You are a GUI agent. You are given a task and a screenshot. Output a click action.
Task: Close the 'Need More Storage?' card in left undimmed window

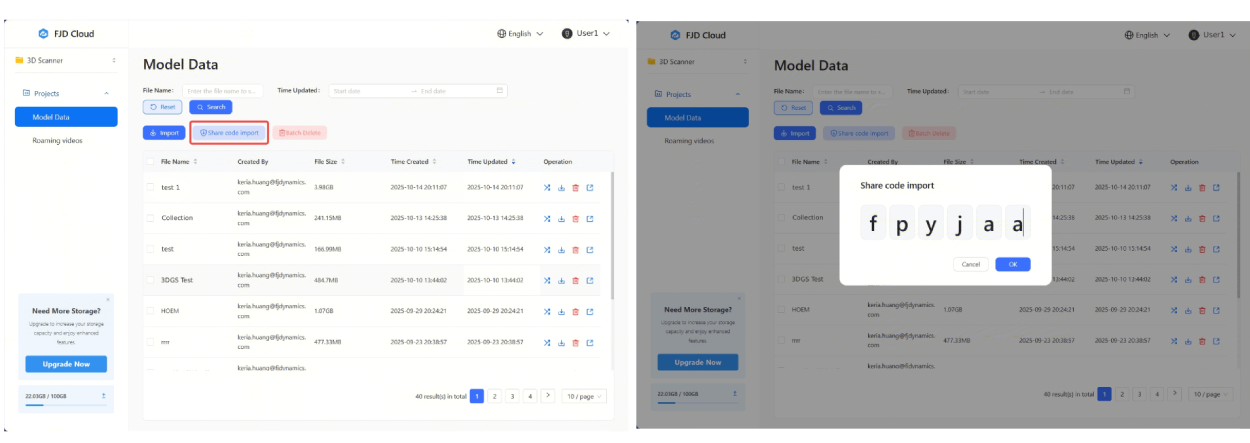[x=108, y=299]
